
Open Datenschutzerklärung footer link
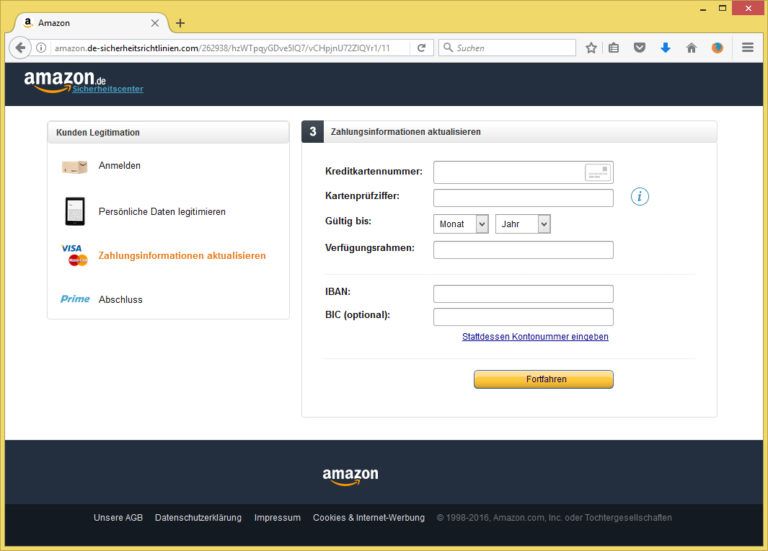tap(198, 518)
